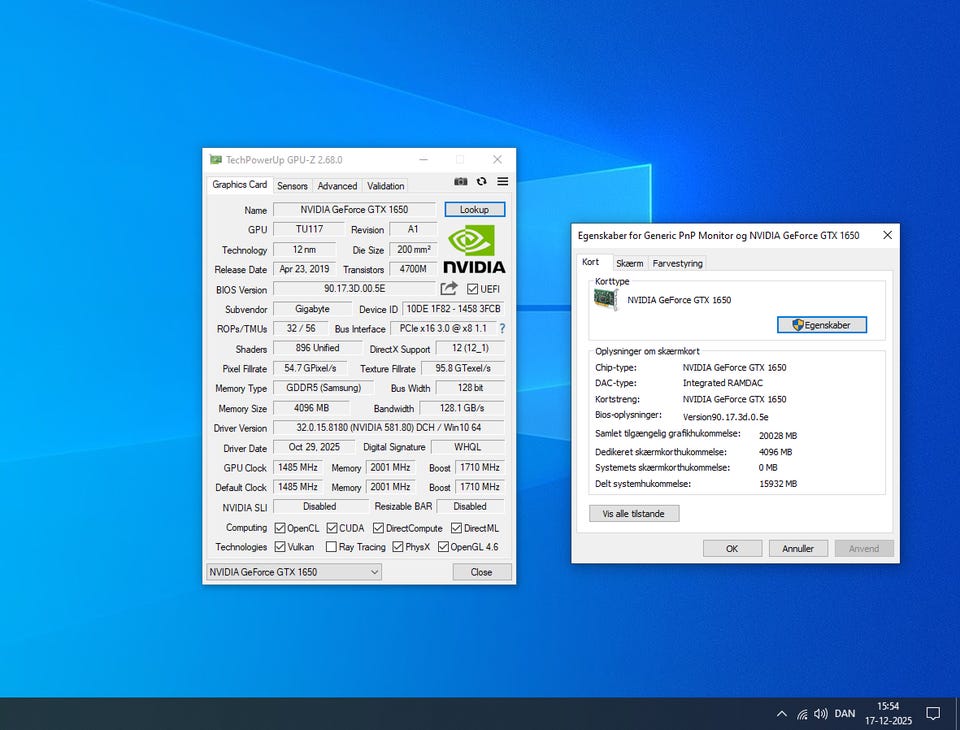
Task: Open the DAN input language selector
Action: [845, 714]
